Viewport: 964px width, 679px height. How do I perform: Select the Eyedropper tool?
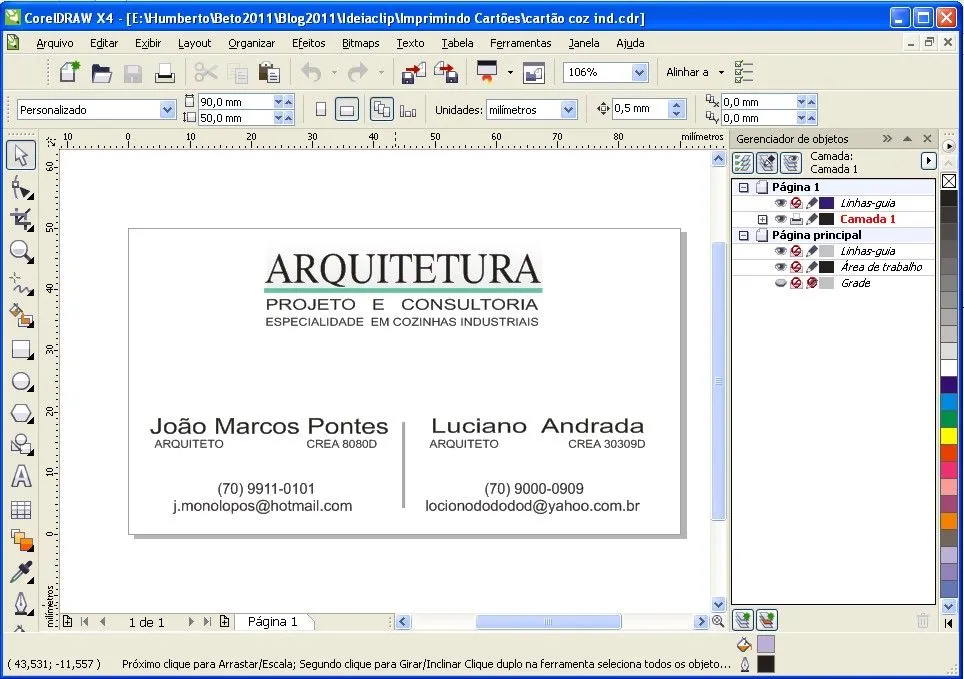point(22,572)
